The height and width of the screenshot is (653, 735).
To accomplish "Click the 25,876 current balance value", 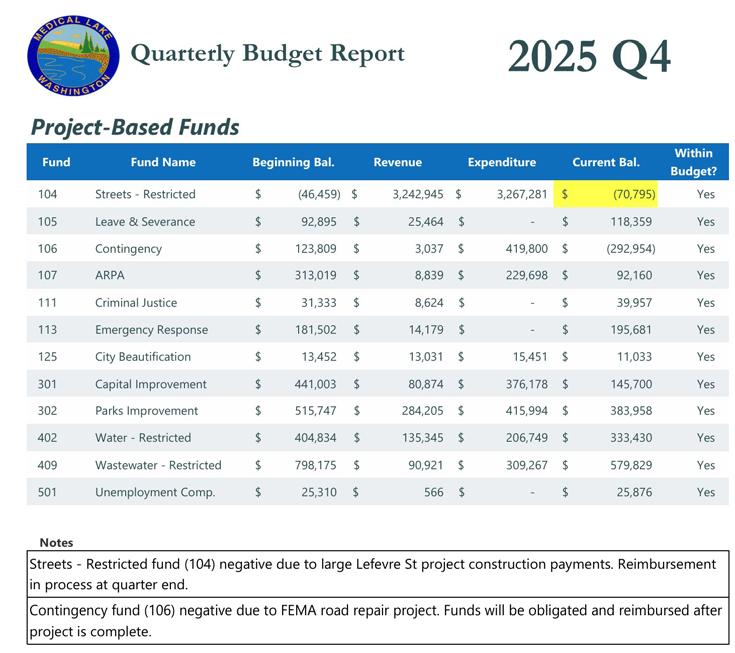I will point(634,492).
